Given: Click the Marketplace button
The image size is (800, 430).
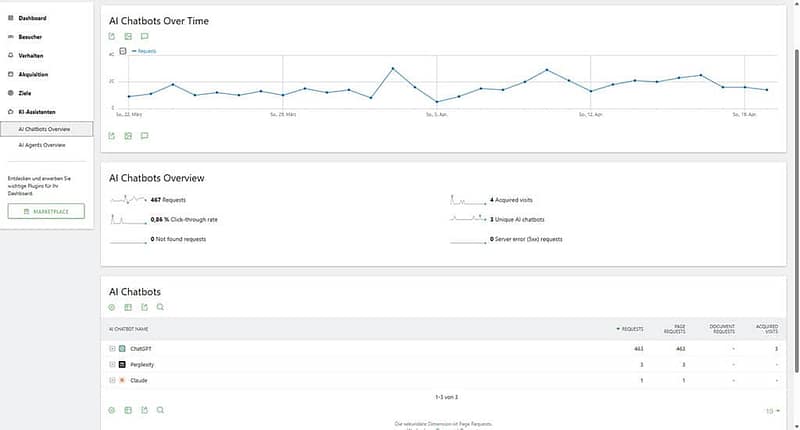Looking at the screenshot, I should coord(46,211).
